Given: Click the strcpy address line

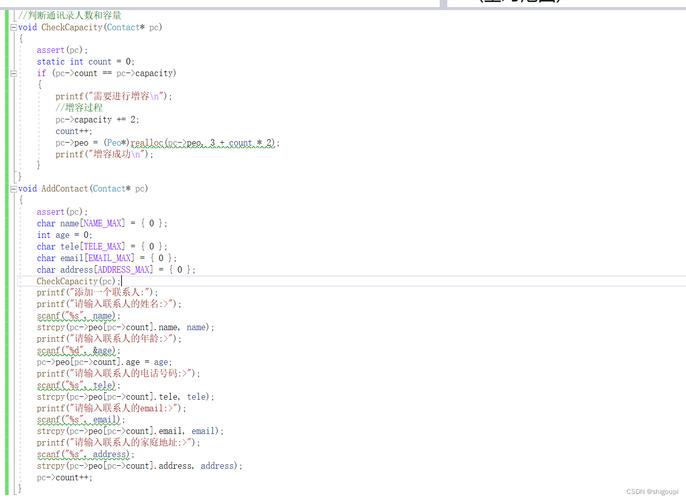Looking at the screenshot, I should [139, 466].
